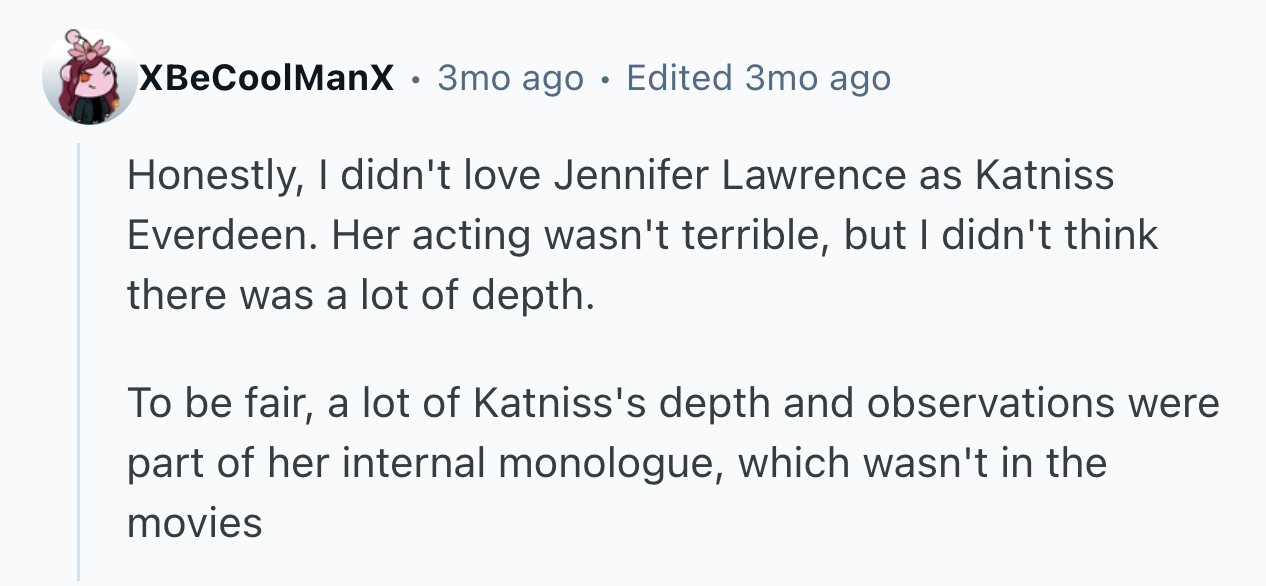Click the "Edited 3mo ago" label
This screenshot has height=586, width=1266.
tap(758, 78)
